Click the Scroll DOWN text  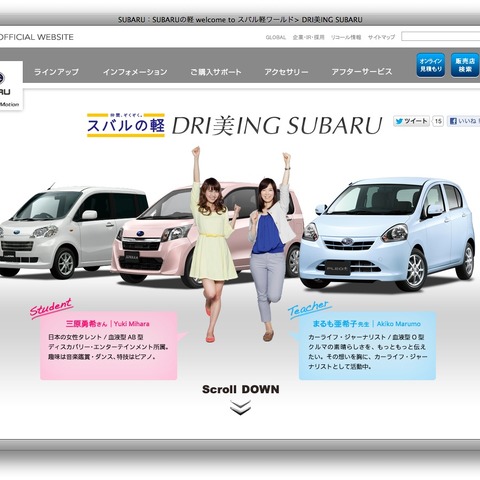(x=241, y=389)
